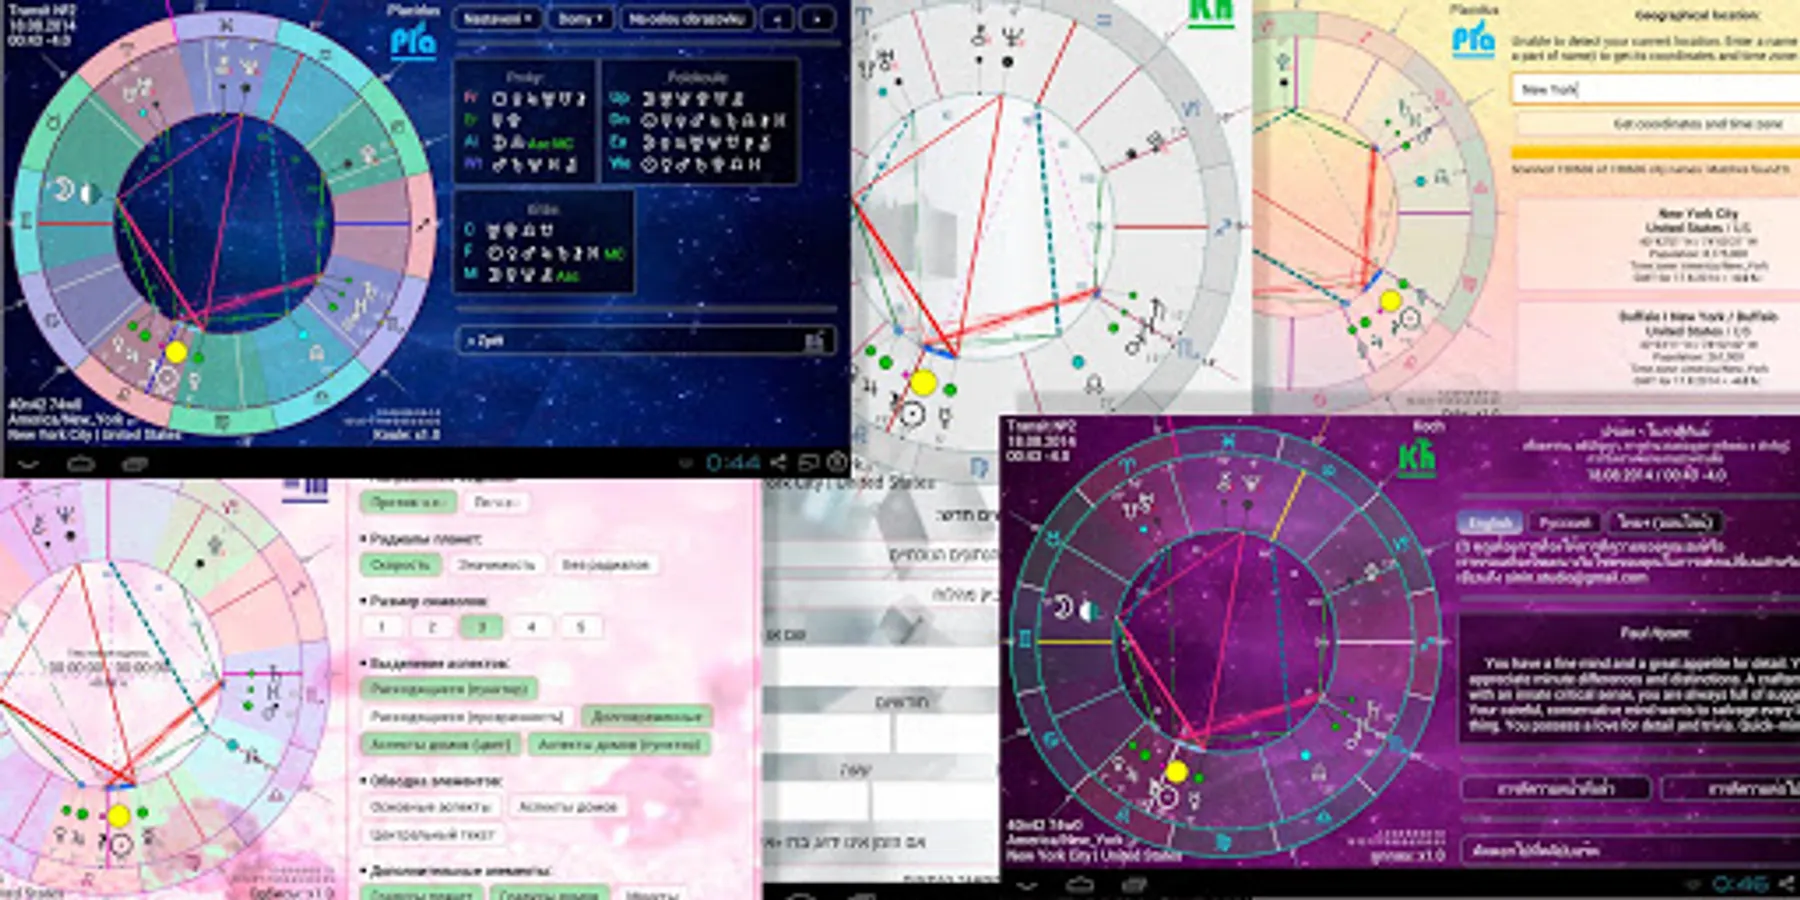1800x900 pixels.
Task: Select the New York City result card
Action: point(1659,245)
